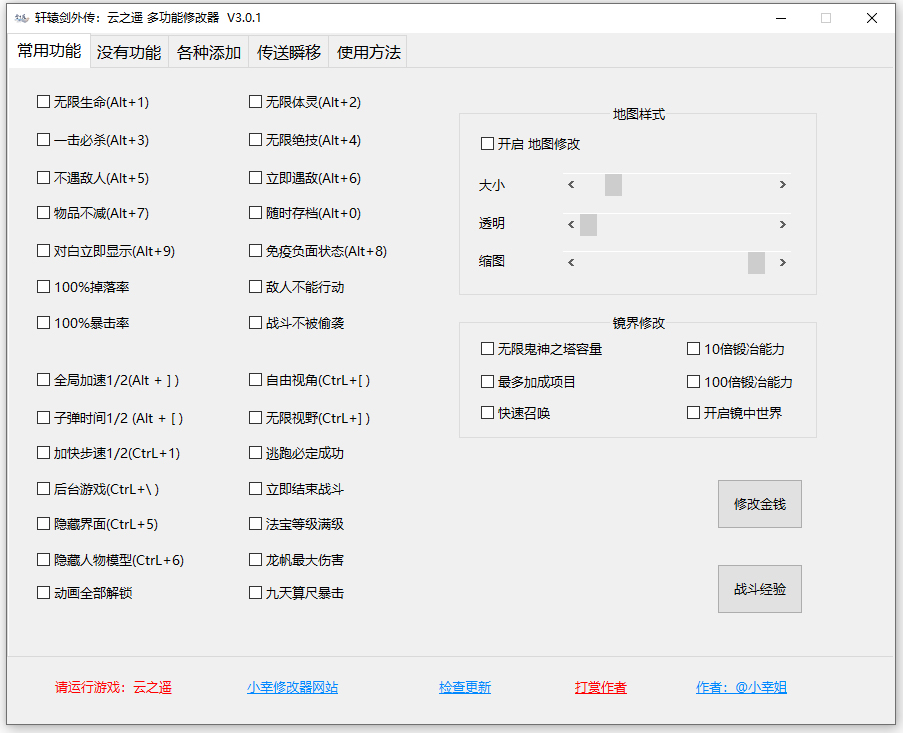This screenshot has height=733, width=903.
Task: Enable 10倍锻冶能力 cheat
Action: pos(693,348)
